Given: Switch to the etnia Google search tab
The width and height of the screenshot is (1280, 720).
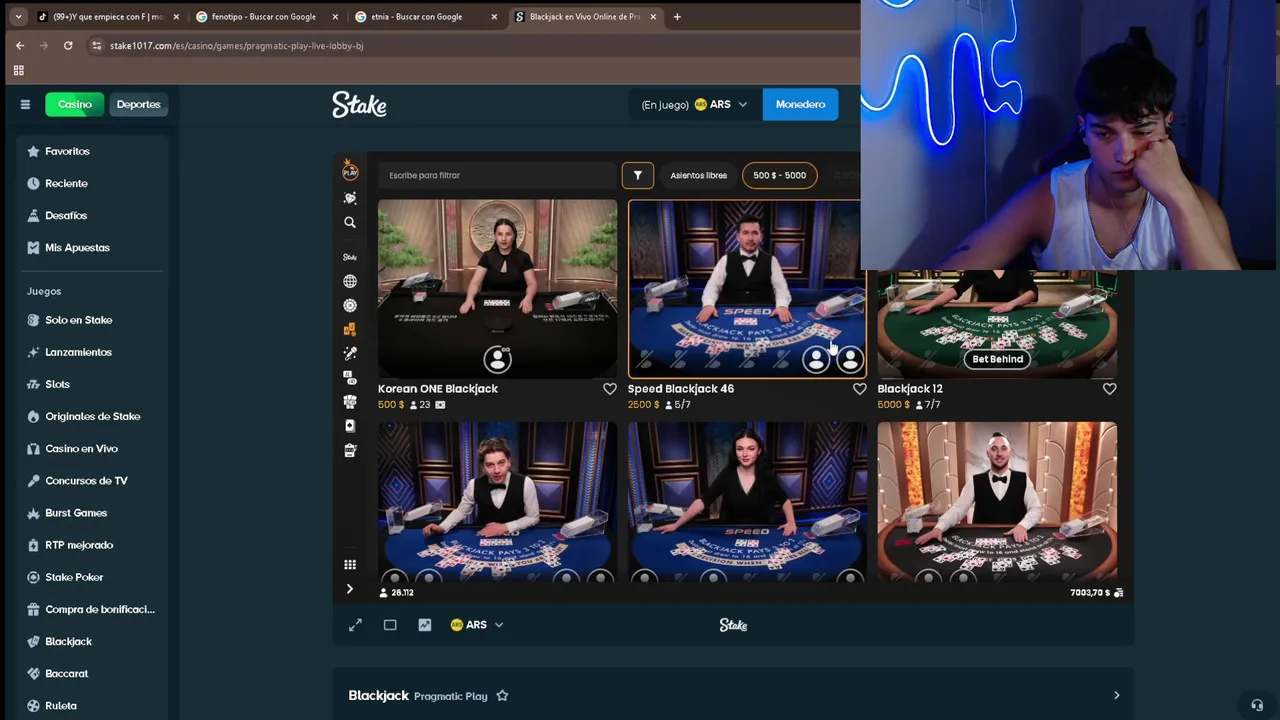Looking at the screenshot, I should coord(416,16).
